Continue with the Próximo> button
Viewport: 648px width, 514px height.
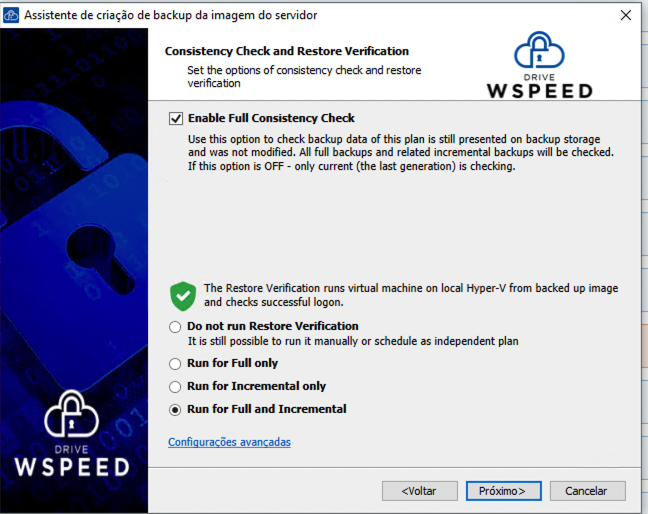point(503,491)
